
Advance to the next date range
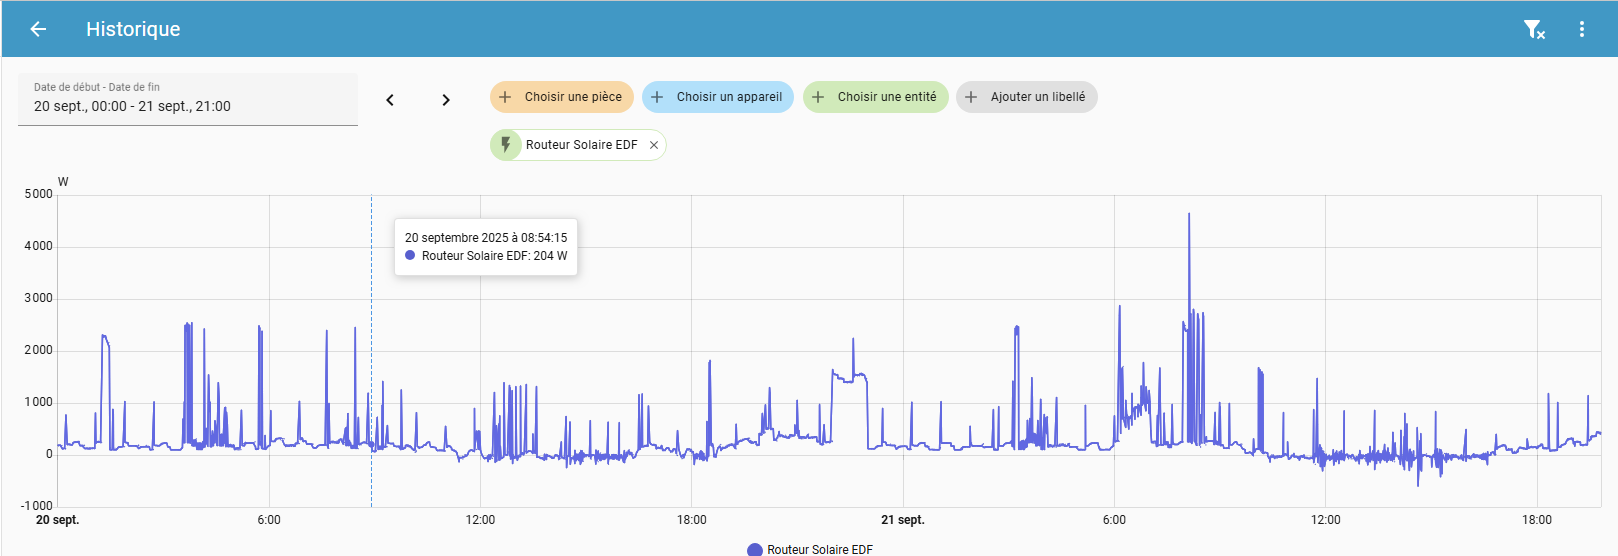click(446, 100)
